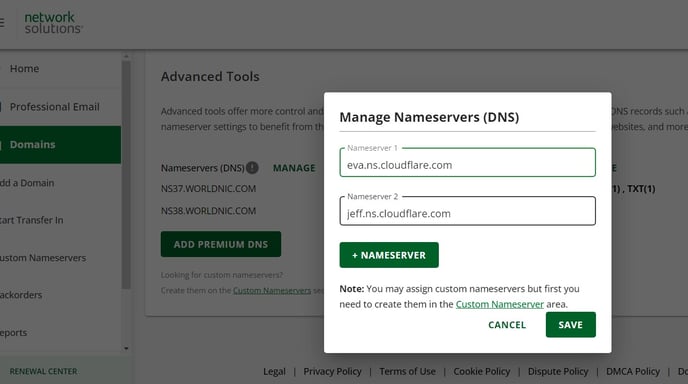Viewport: 688px width, 384px height.
Task: Click the Nameservers (DNS) info icon
Action: coord(252,168)
